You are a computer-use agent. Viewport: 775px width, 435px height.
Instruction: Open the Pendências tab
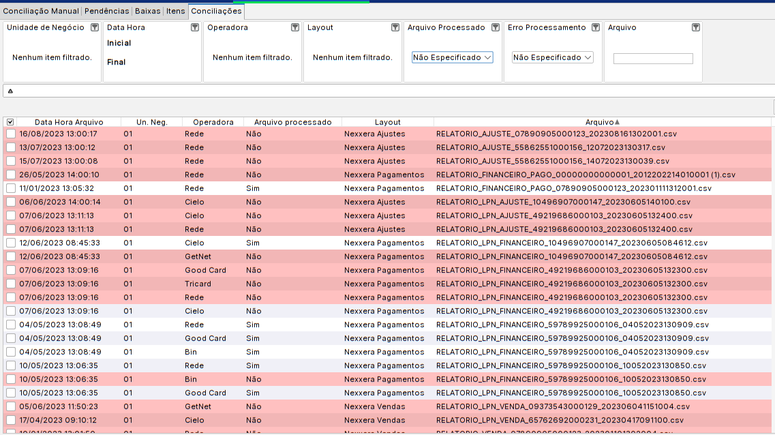[107, 11]
